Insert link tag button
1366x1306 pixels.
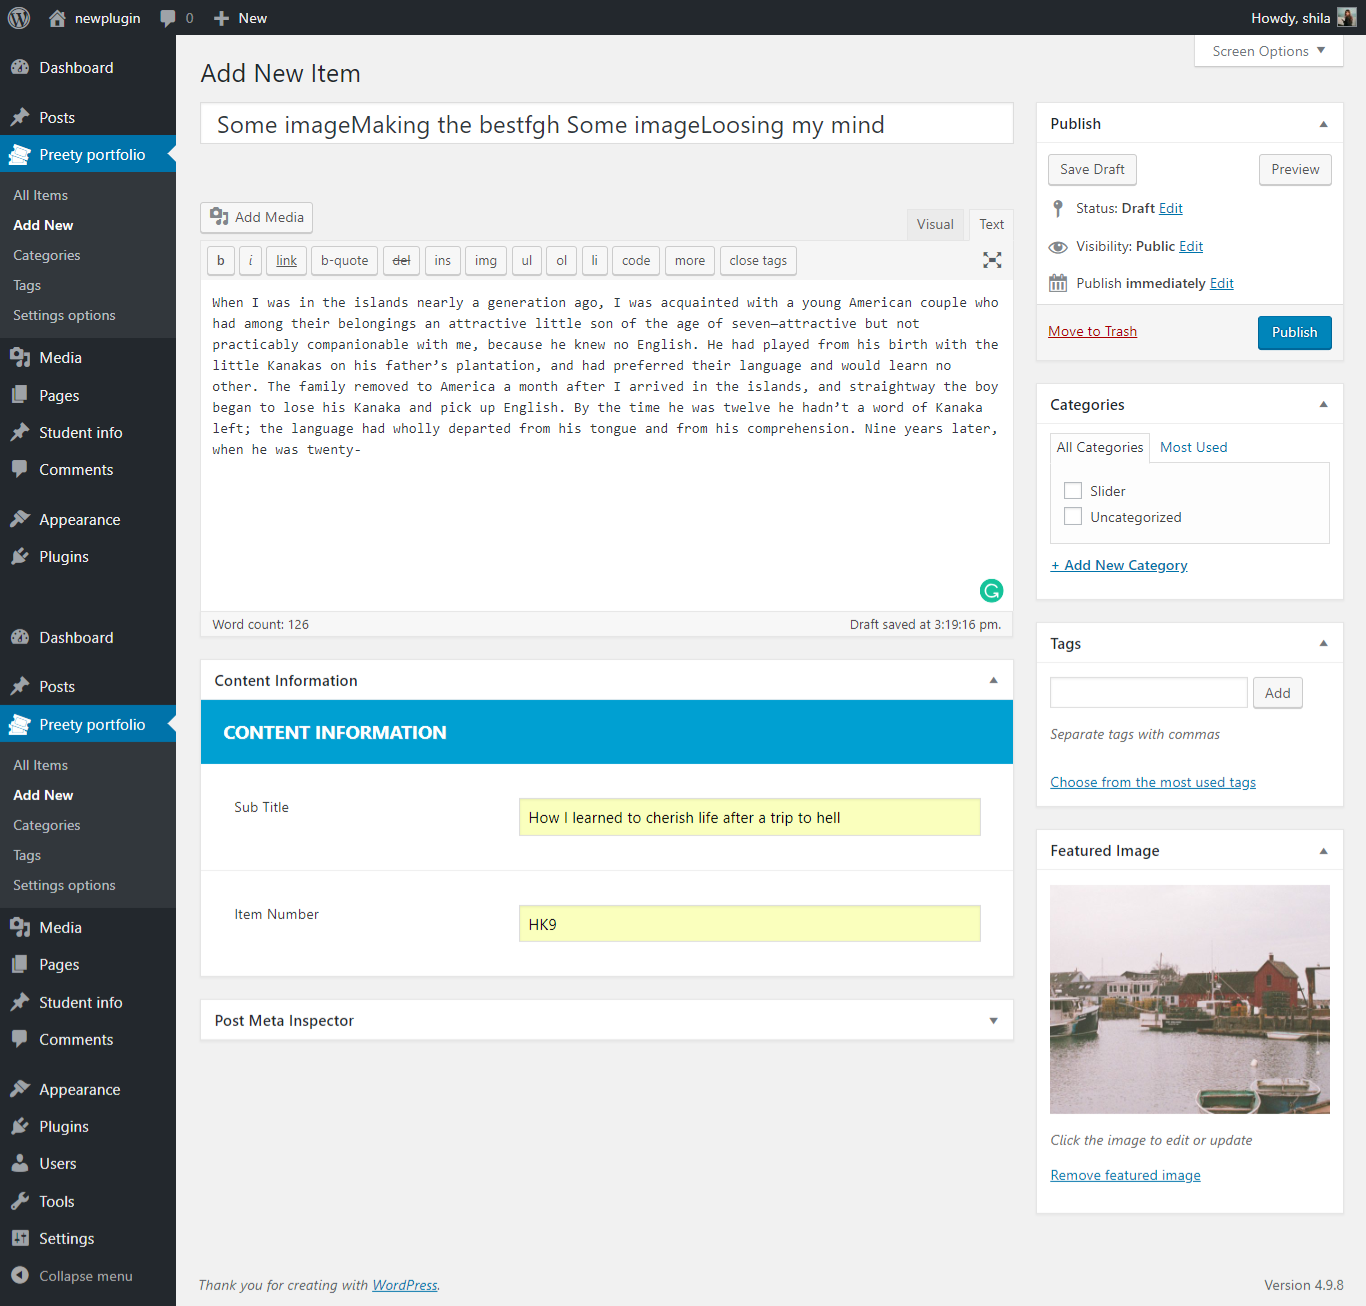click(287, 261)
